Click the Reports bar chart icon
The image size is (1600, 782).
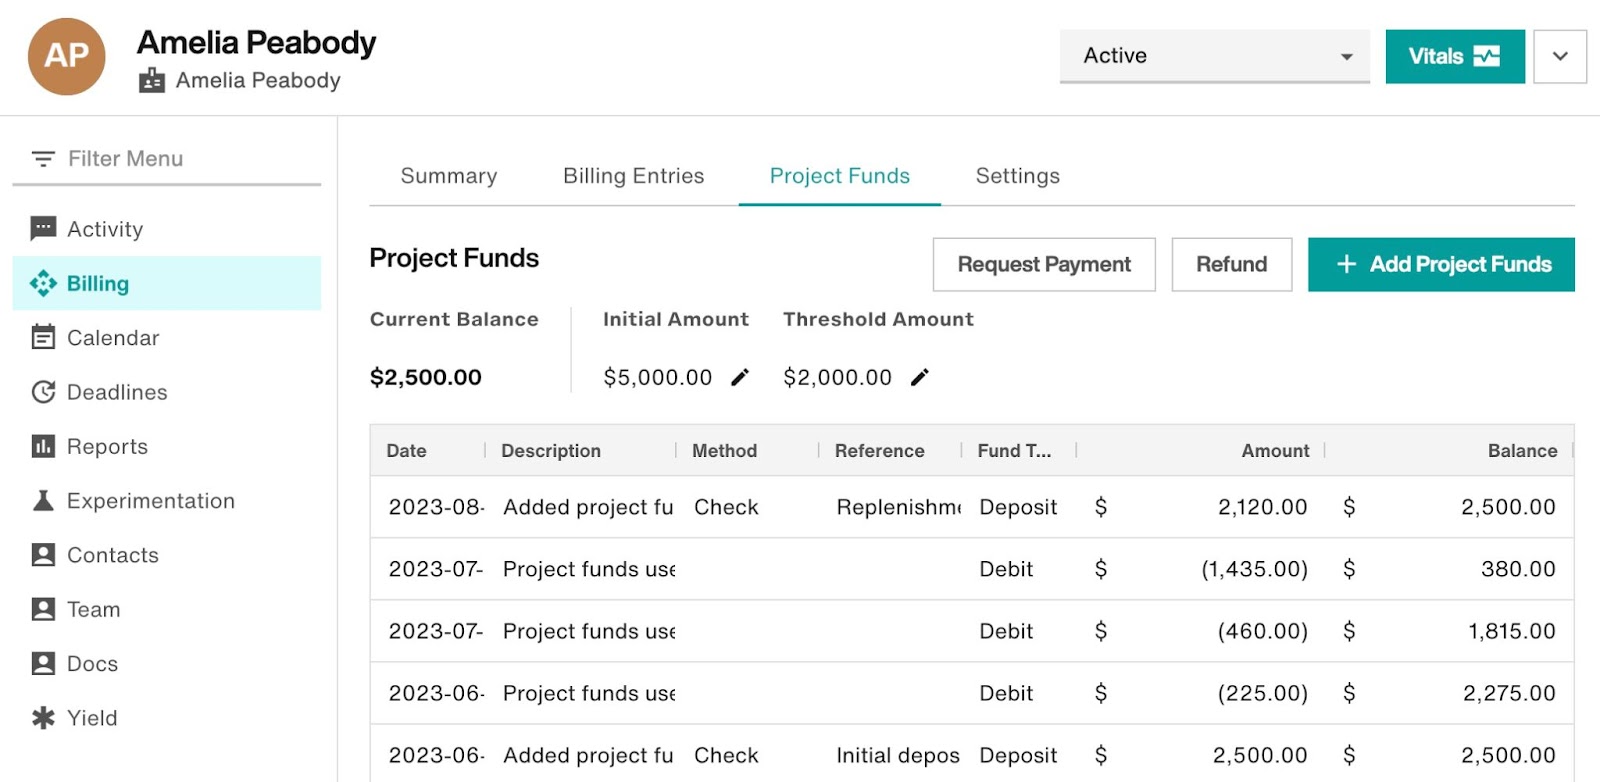tap(43, 446)
